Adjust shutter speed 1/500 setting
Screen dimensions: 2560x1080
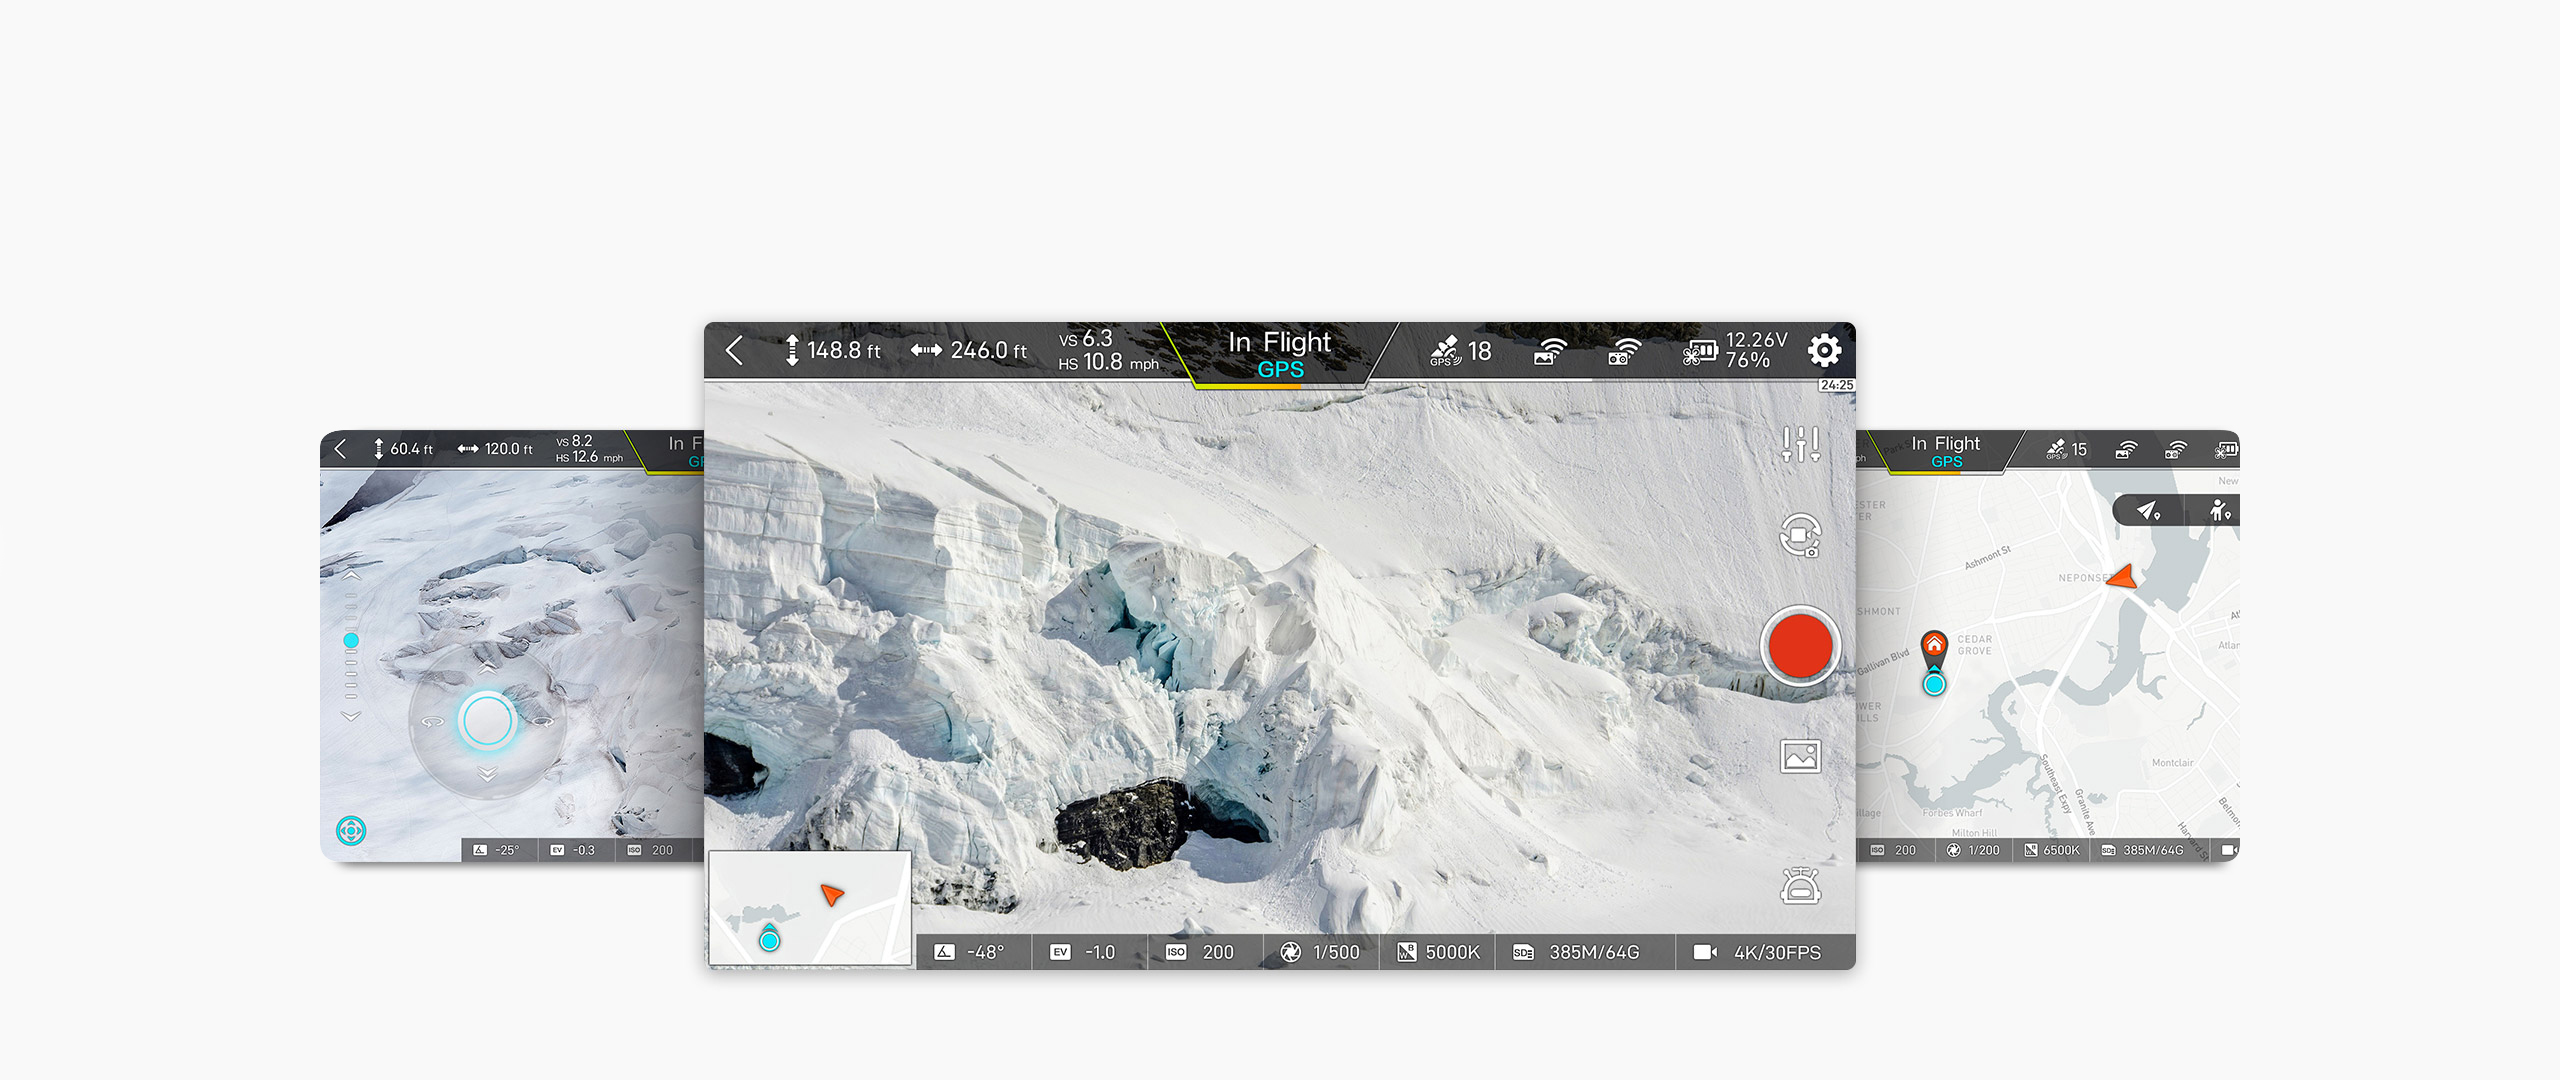point(1321,952)
